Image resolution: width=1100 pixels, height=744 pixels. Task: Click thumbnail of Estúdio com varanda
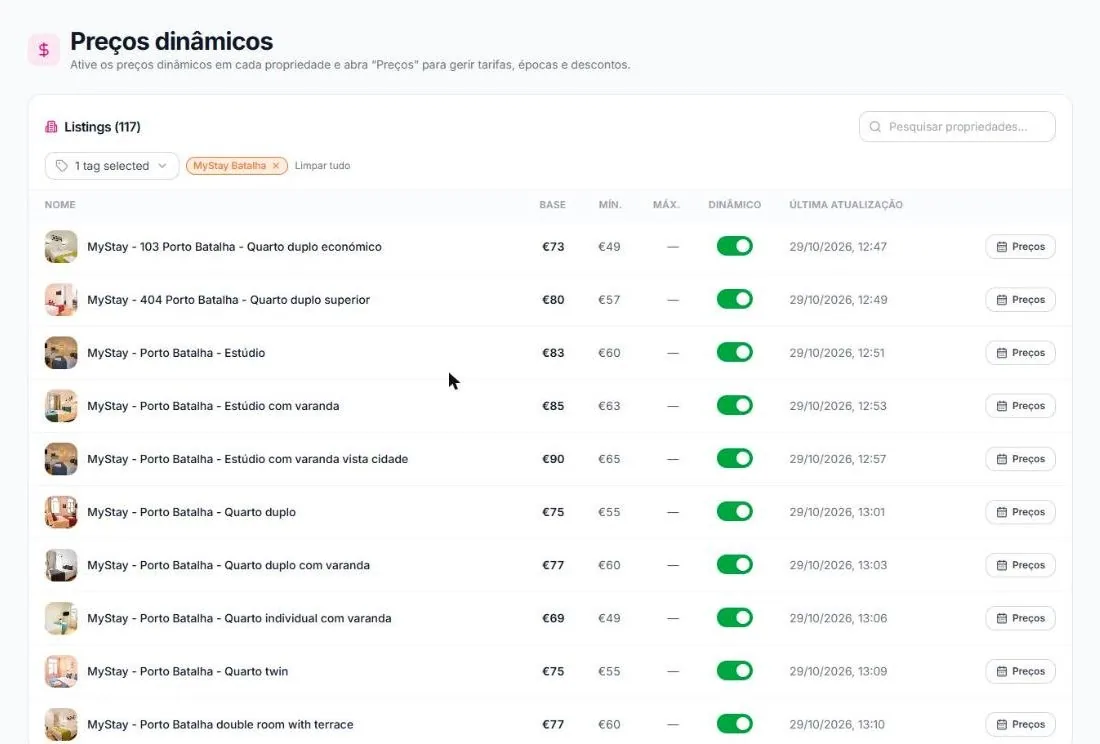coord(61,406)
